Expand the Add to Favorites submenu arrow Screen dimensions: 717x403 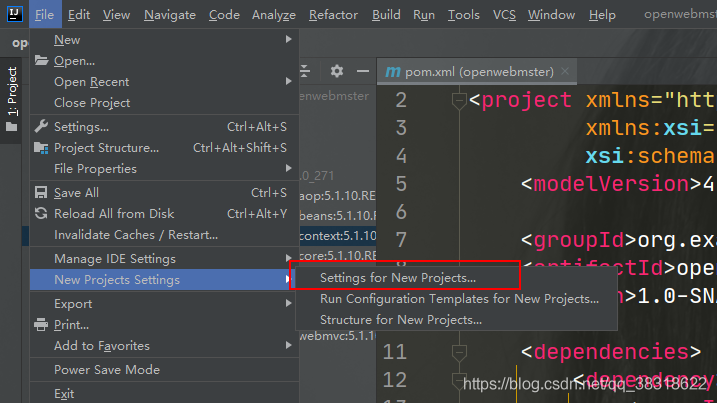point(289,345)
